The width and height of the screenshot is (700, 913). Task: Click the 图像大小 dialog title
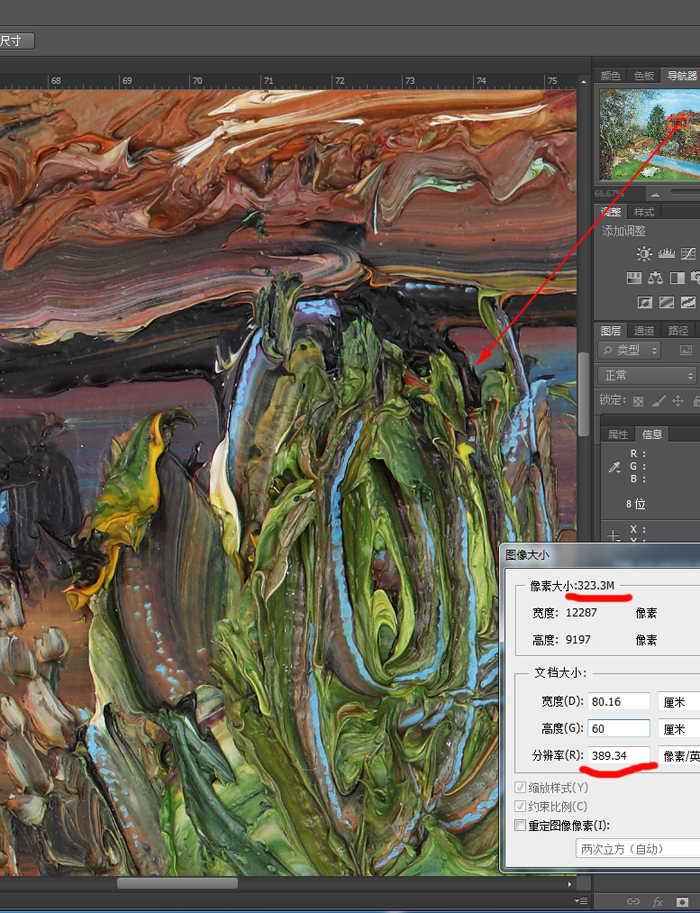tap(526, 555)
